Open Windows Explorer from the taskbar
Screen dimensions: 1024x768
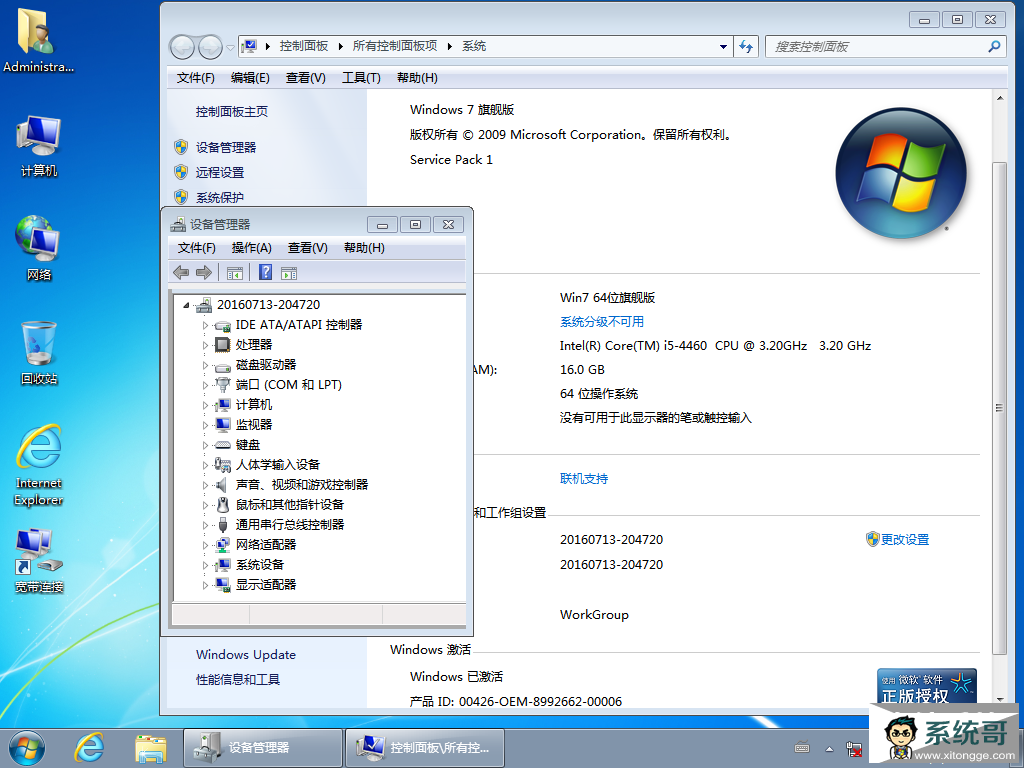(150, 748)
